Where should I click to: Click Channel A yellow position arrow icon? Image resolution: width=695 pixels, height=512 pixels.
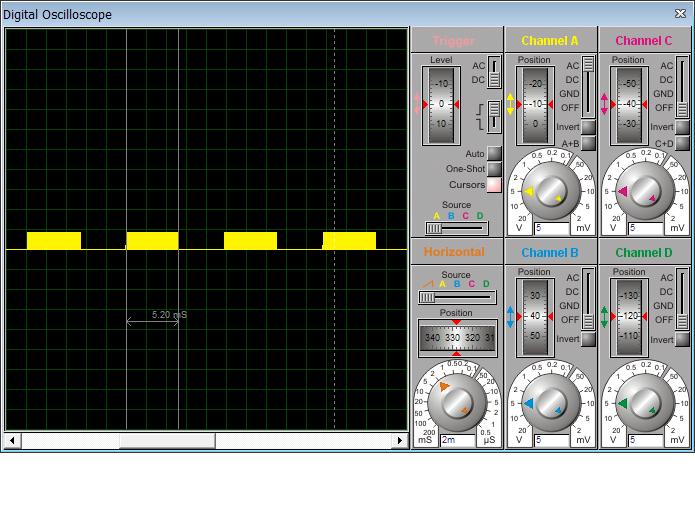coord(511,104)
